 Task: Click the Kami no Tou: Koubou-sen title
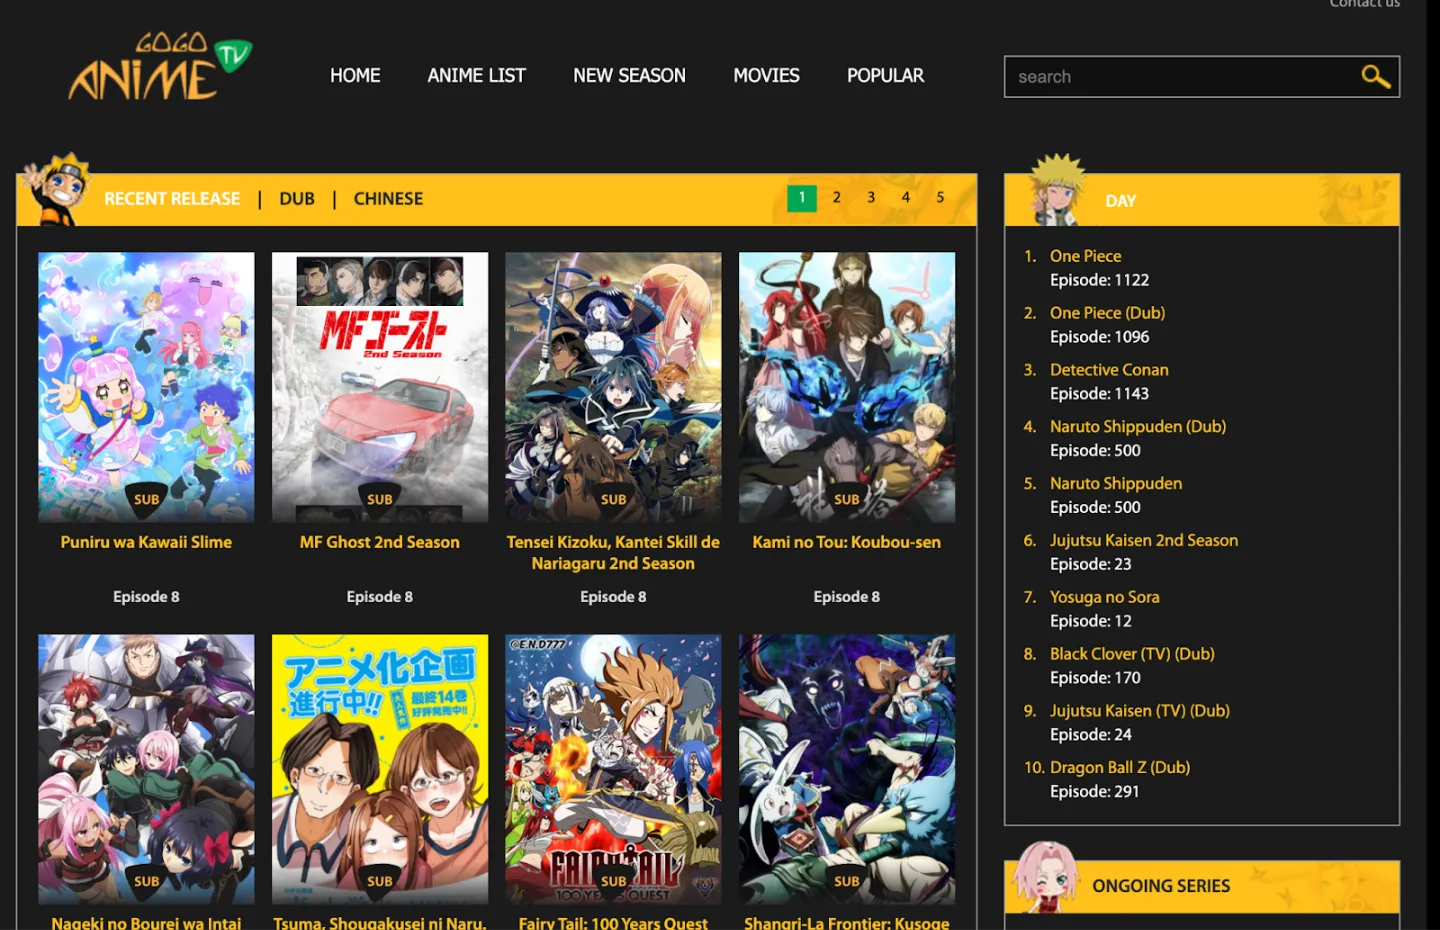tap(846, 542)
